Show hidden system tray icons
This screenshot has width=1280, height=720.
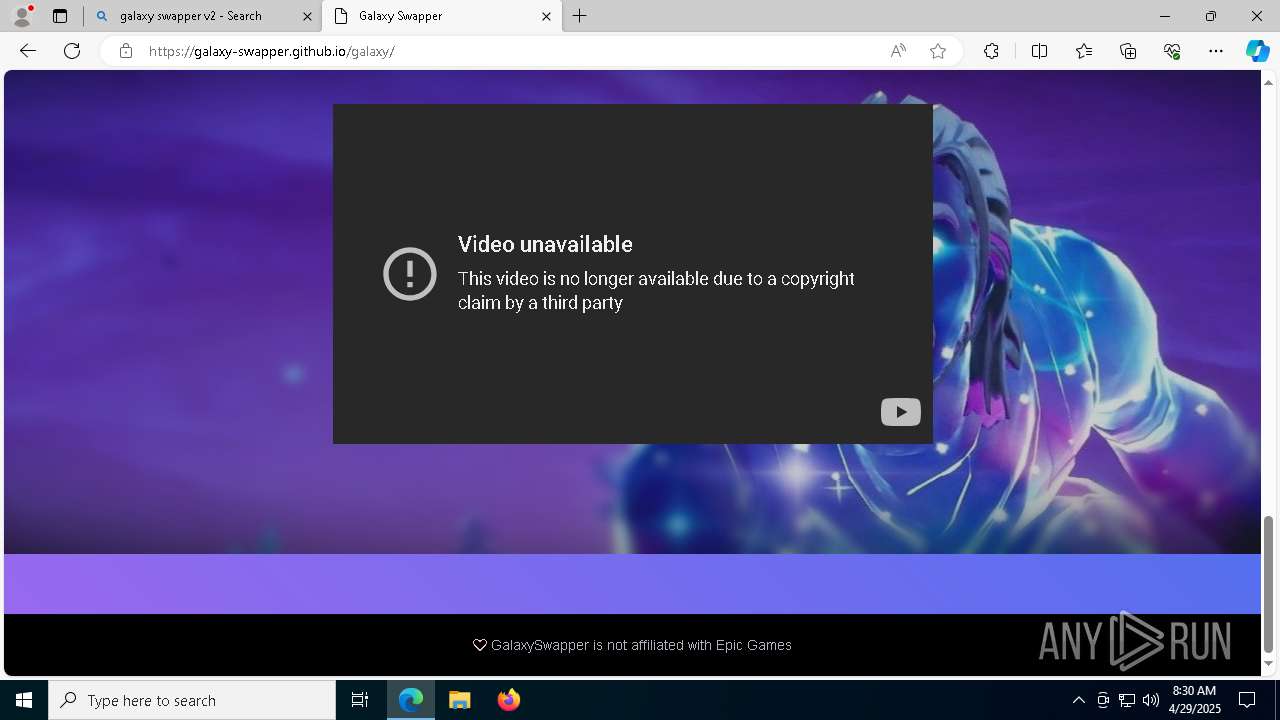(x=1078, y=700)
